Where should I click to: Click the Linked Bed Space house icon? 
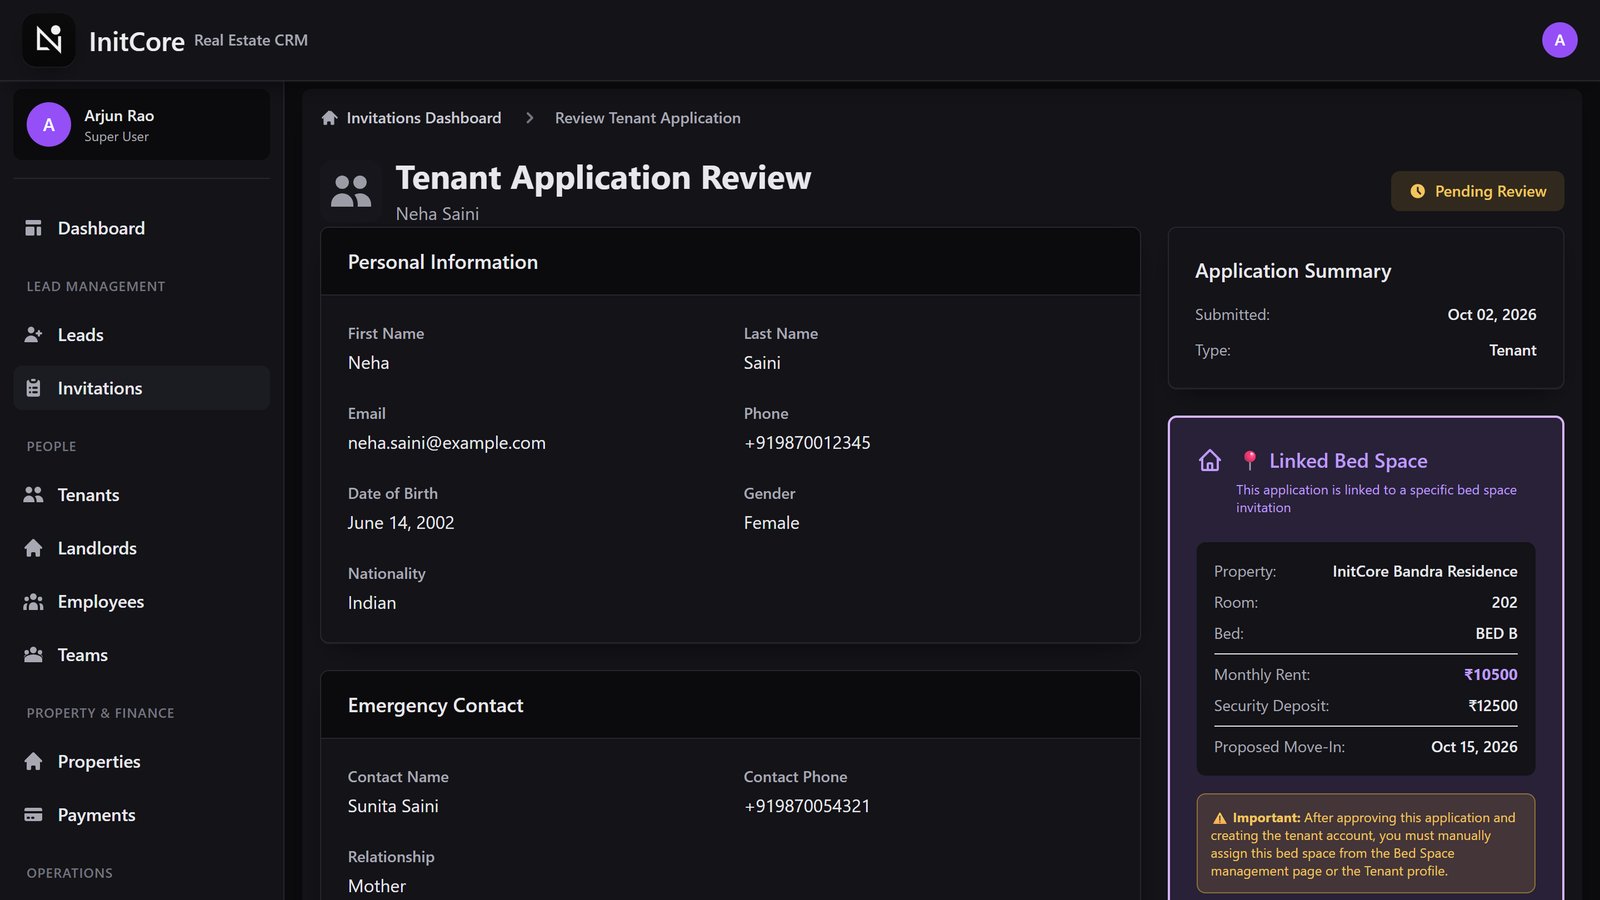click(1210, 460)
